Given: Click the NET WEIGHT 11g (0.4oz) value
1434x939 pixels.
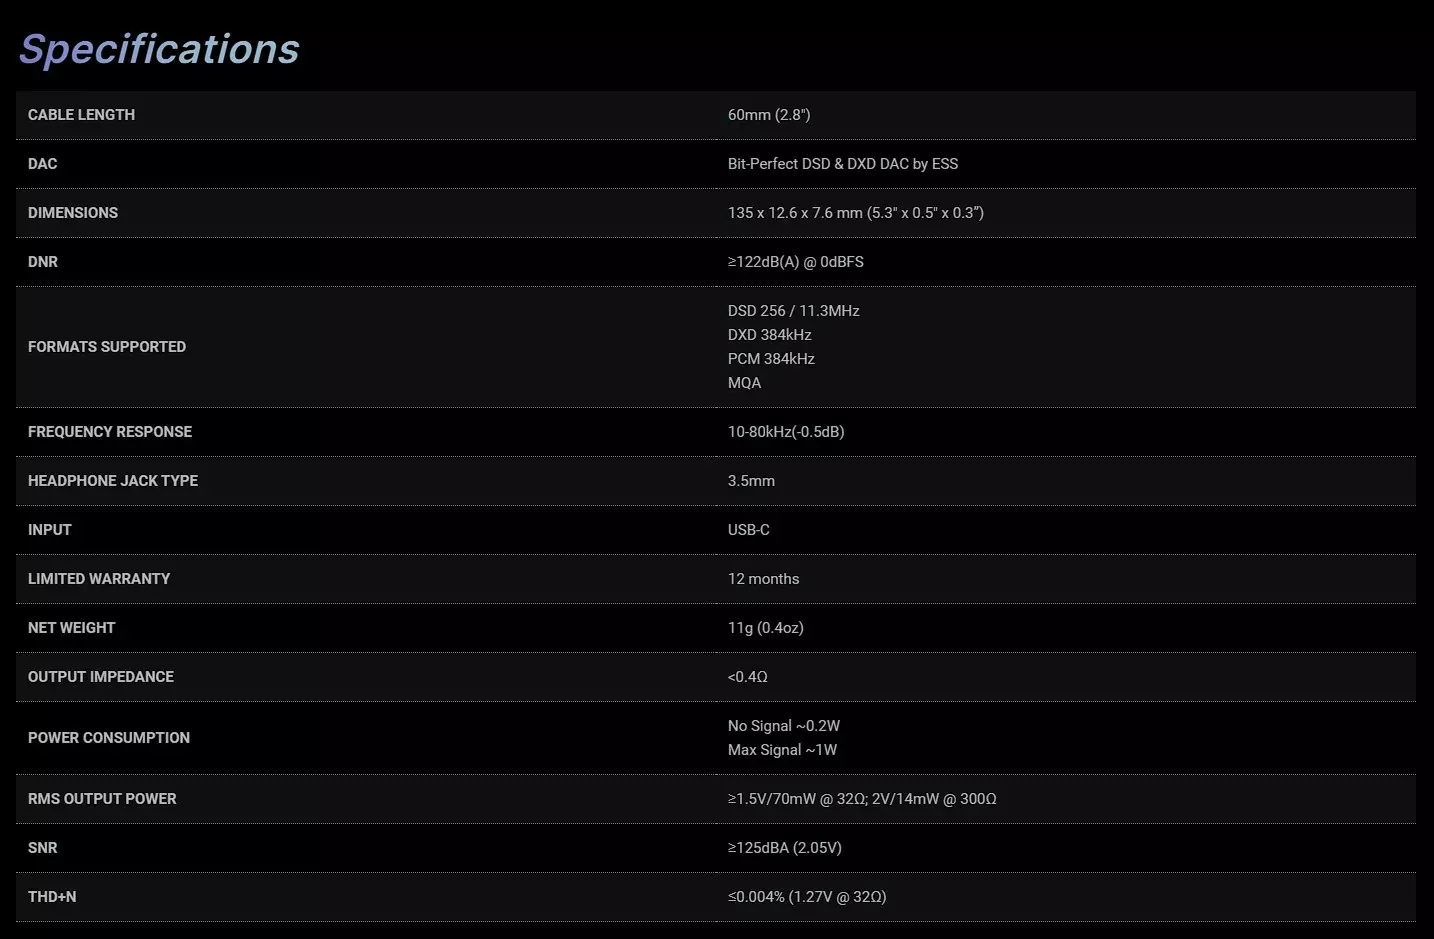Looking at the screenshot, I should tap(766, 628).
